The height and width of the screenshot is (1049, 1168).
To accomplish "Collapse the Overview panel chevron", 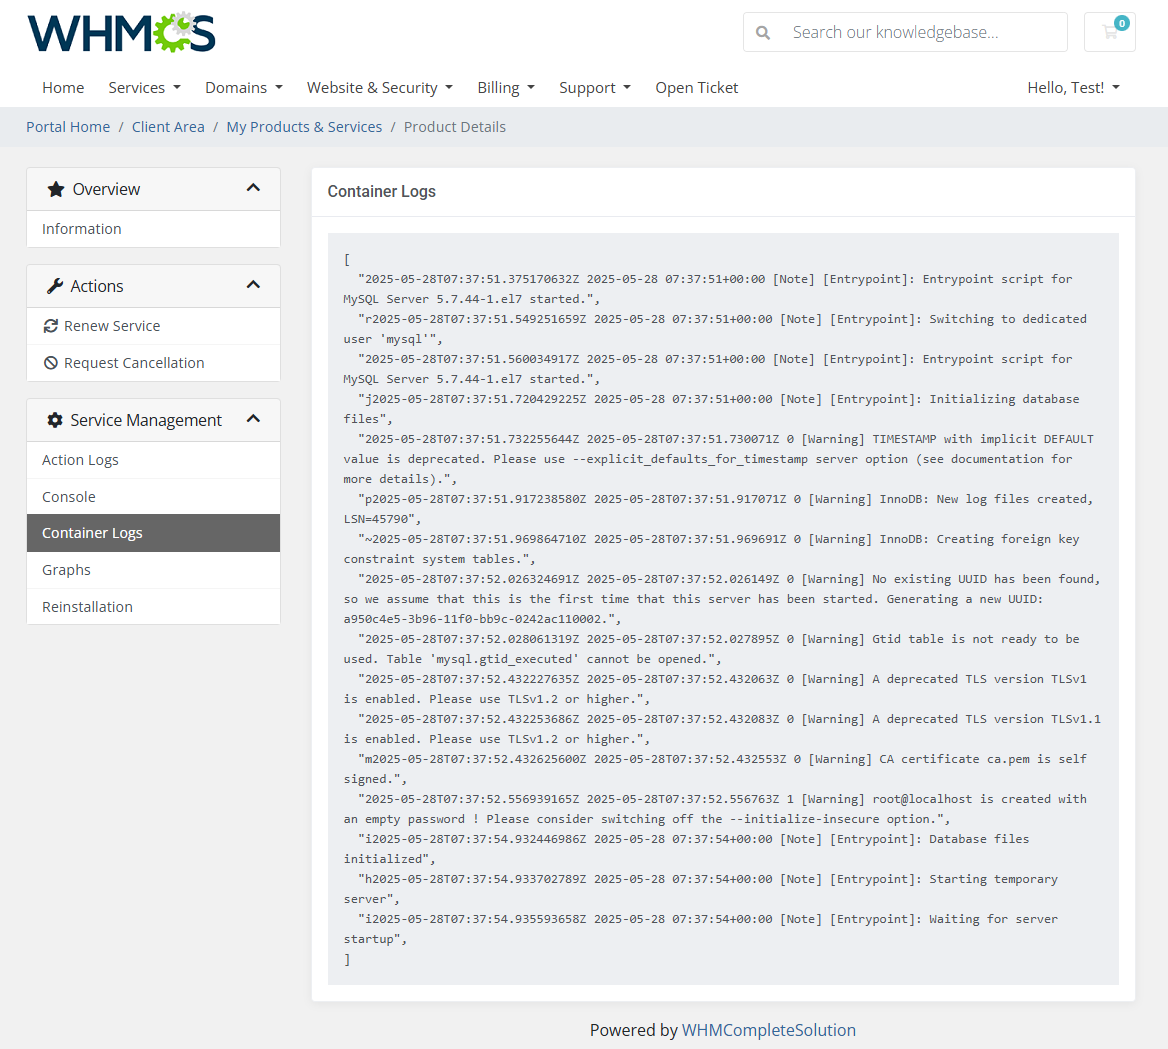I will click(253, 188).
